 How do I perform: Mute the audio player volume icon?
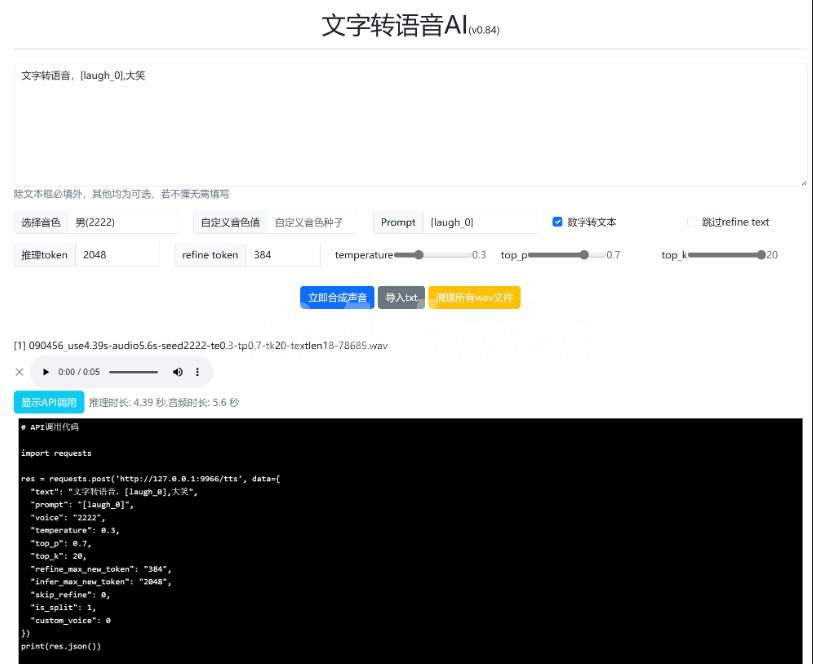178,372
